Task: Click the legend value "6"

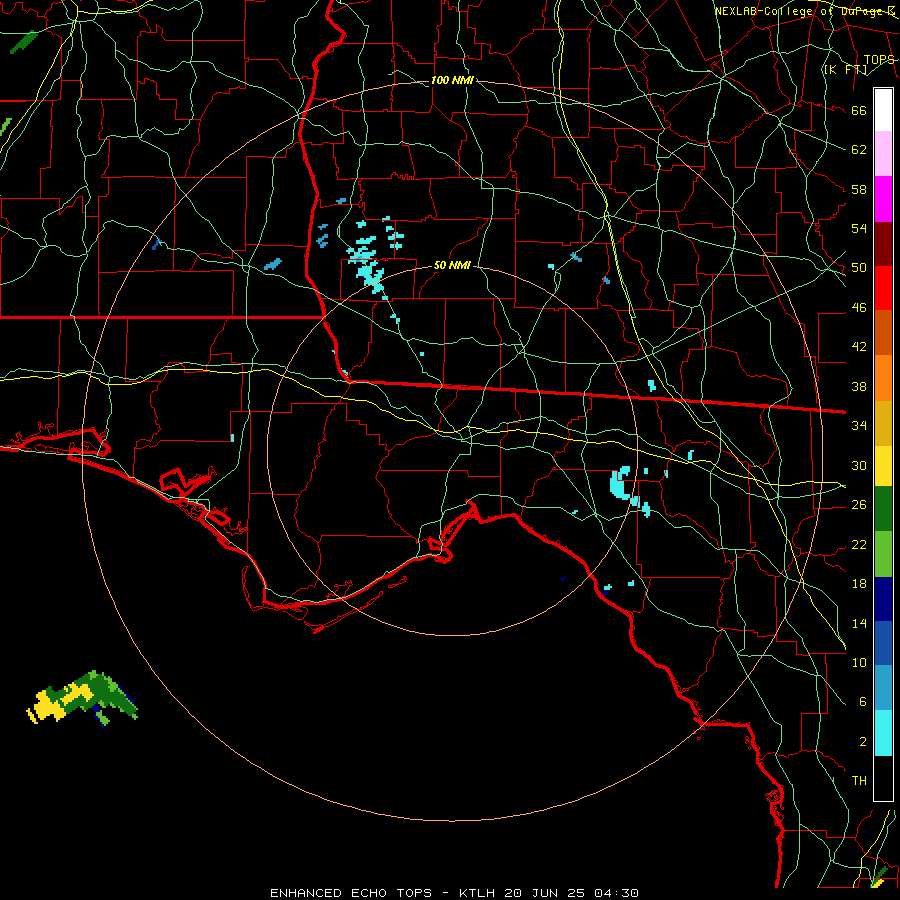Action: [862, 702]
